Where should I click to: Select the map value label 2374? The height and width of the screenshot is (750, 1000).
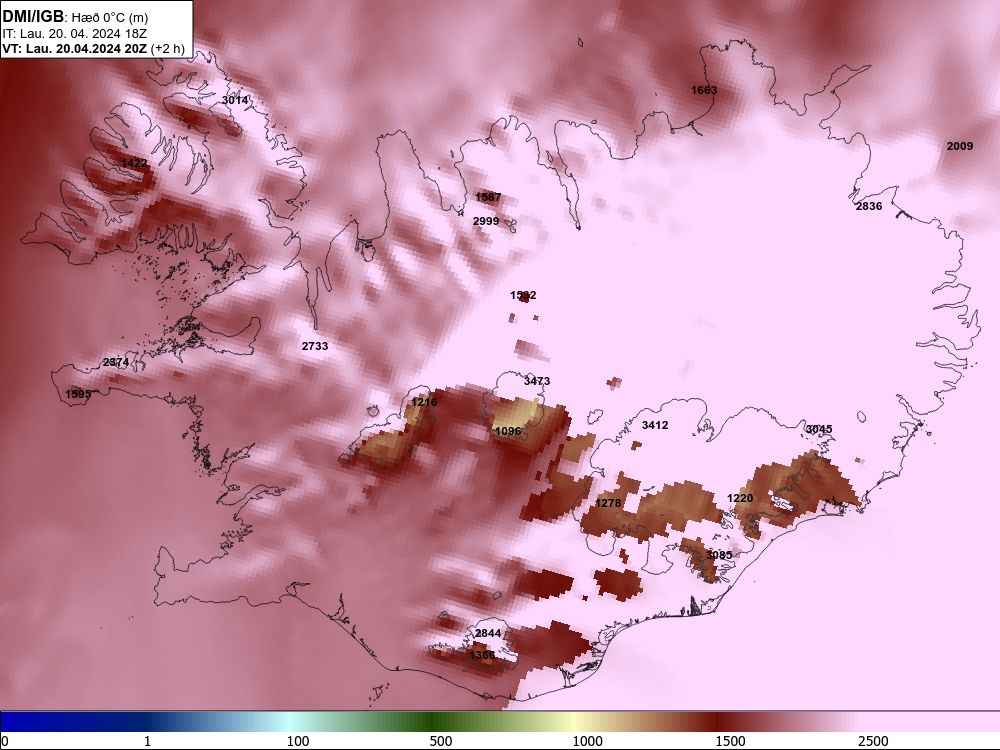point(116,362)
